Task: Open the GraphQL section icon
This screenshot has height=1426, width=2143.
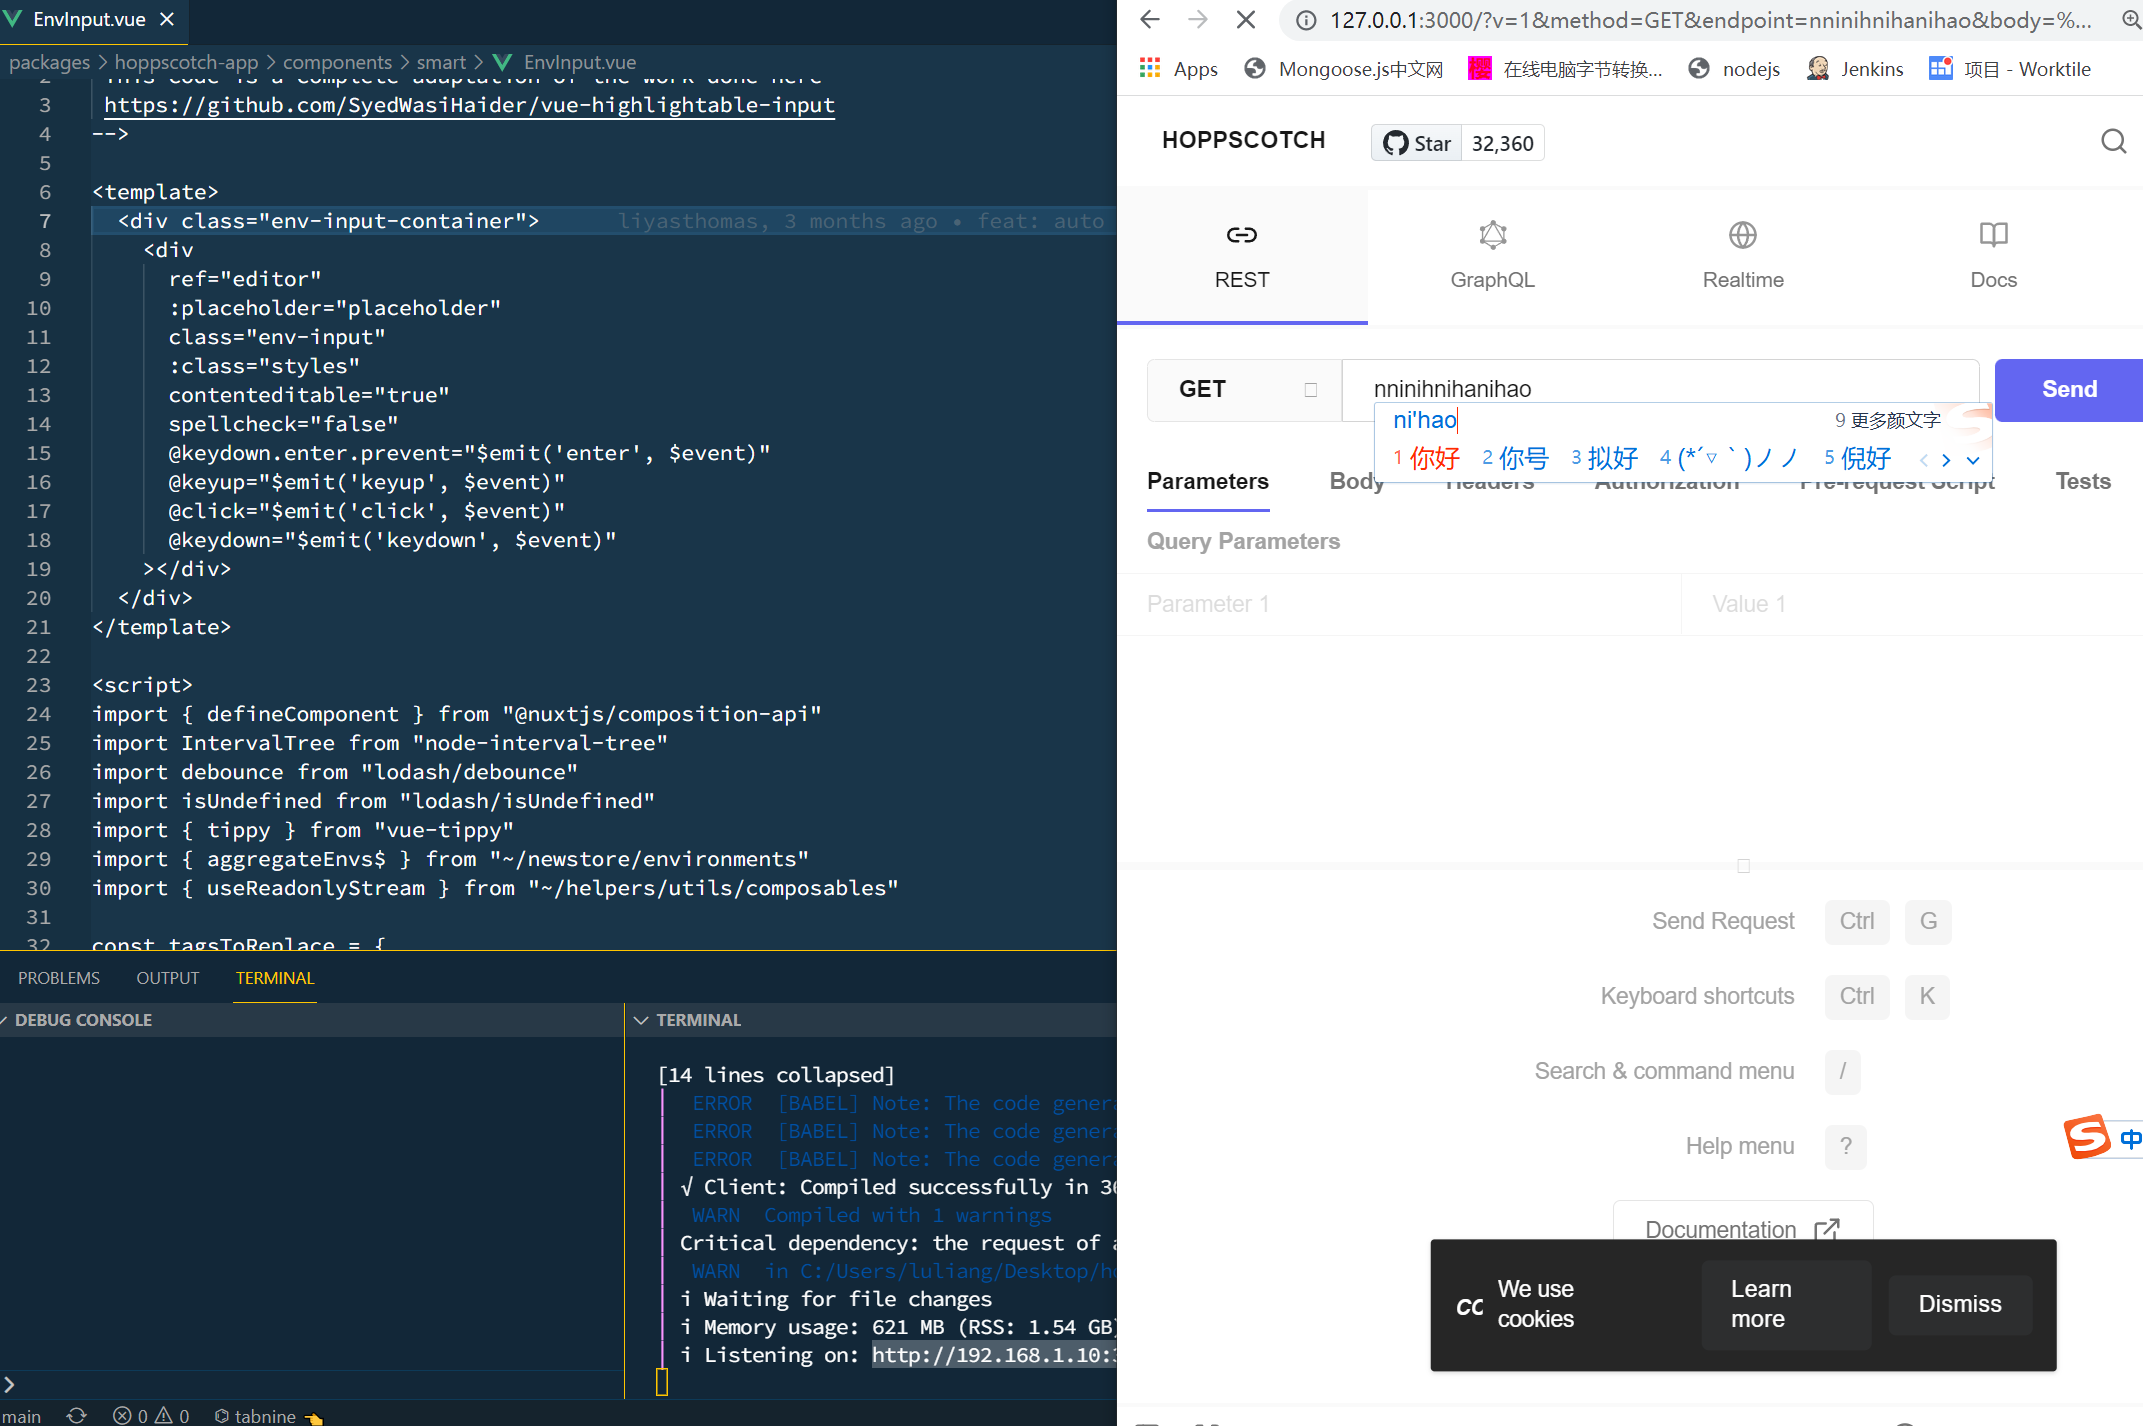Action: click(x=1492, y=236)
